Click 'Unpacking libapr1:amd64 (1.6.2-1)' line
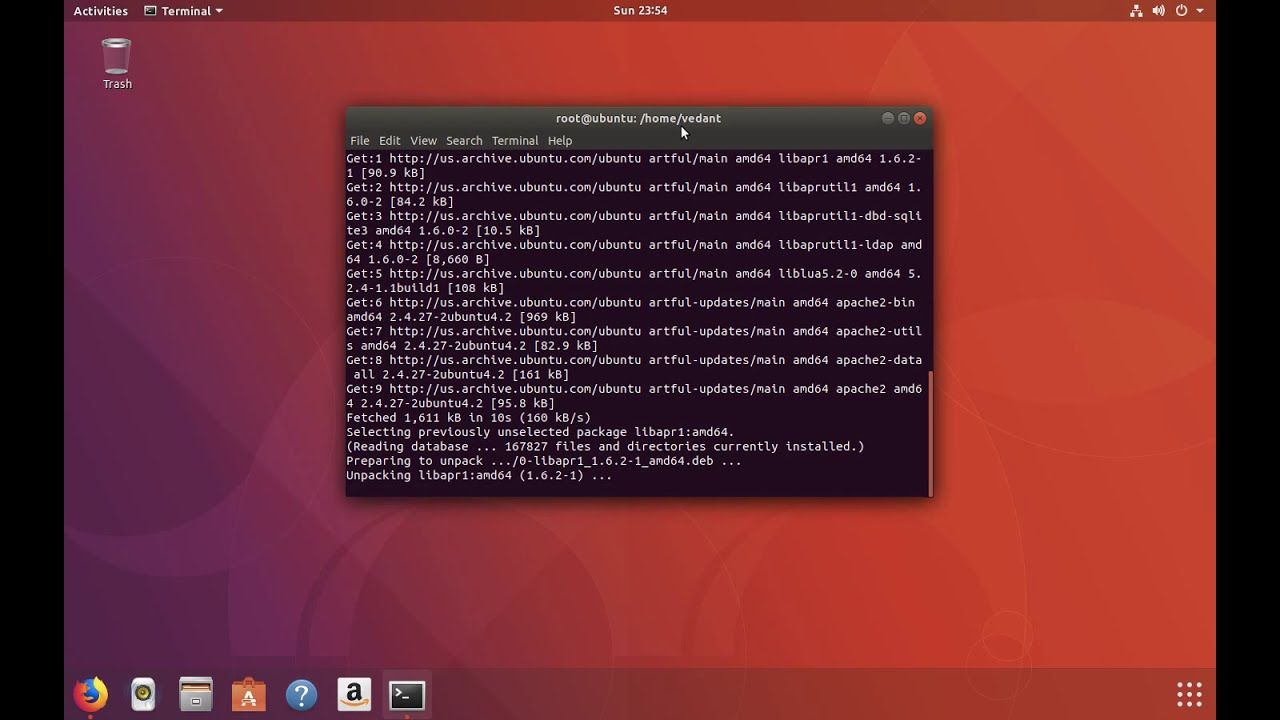Image resolution: width=1280 pixels, height=720 pixels. pos(479,476)
